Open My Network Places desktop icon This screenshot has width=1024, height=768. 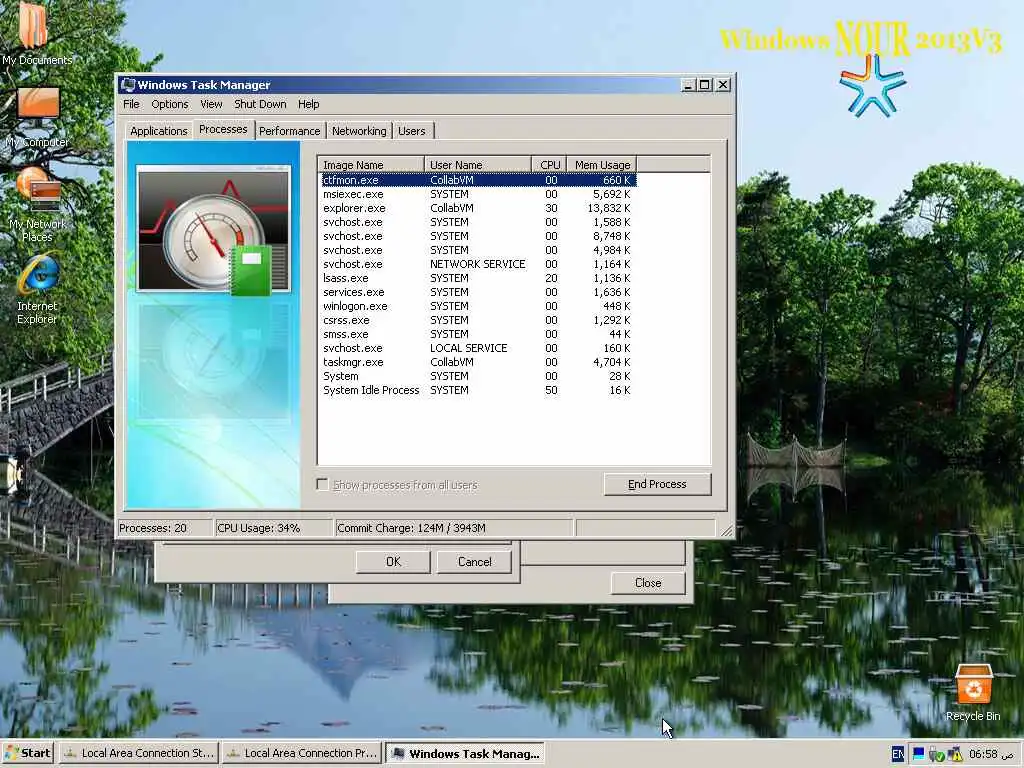click(37, 204)
